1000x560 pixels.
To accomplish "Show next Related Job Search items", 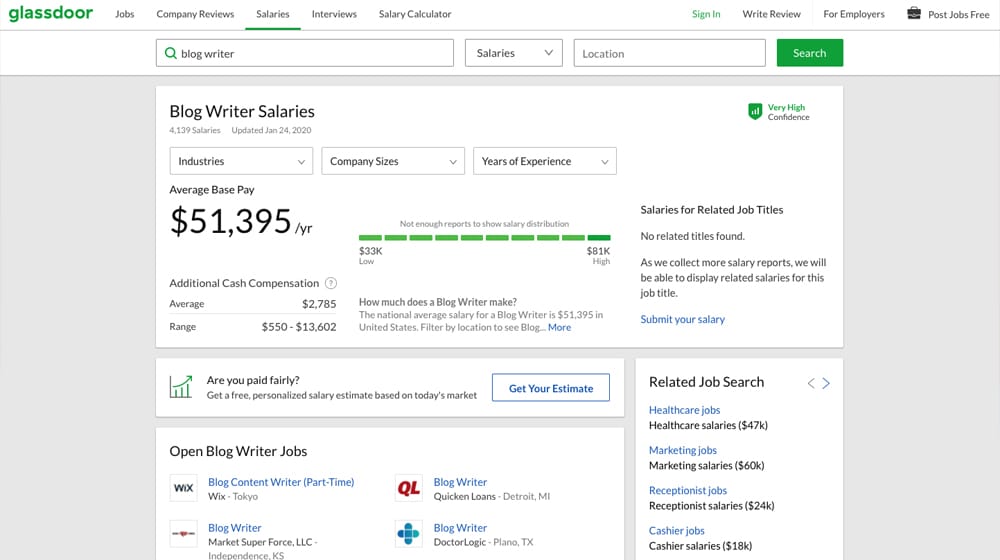I will 826,383.
